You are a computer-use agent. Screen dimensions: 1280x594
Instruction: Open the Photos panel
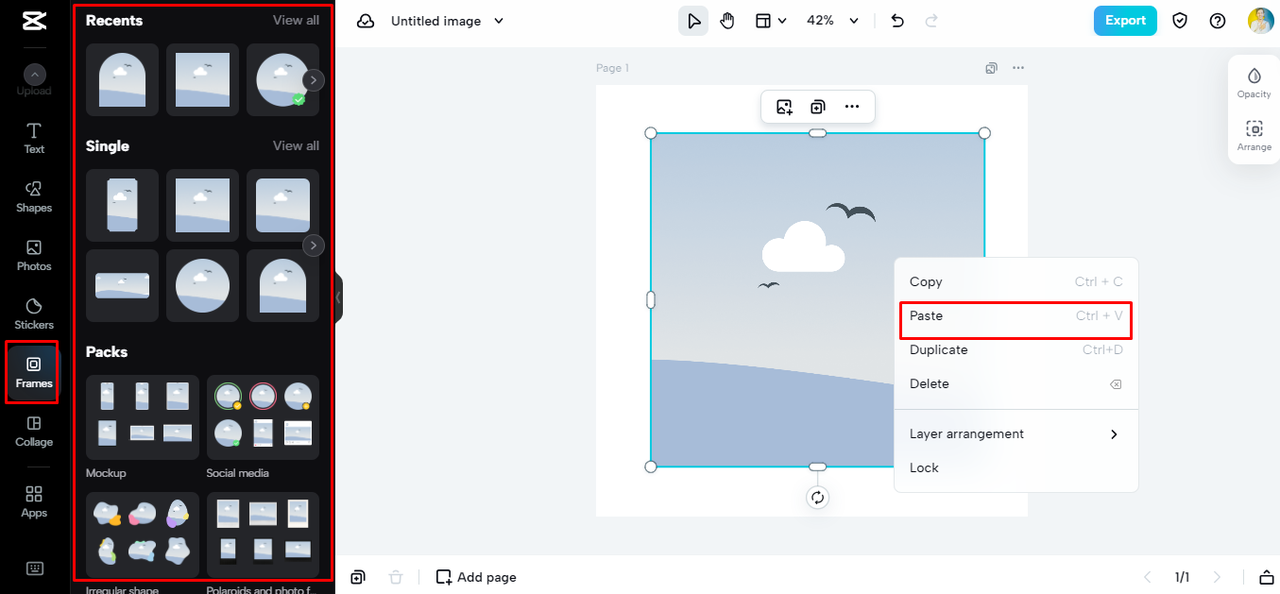pos(34,255)
